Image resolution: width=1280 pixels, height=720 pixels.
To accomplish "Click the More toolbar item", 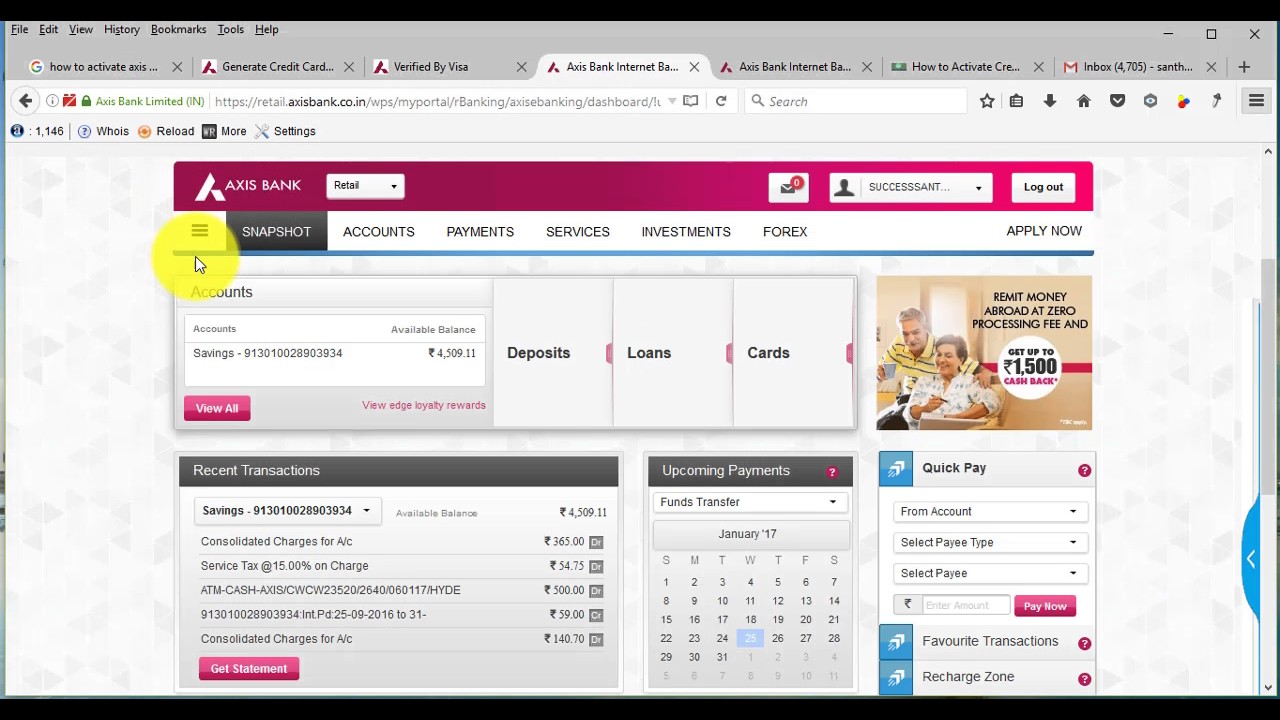I will click(x=224, y=131).
